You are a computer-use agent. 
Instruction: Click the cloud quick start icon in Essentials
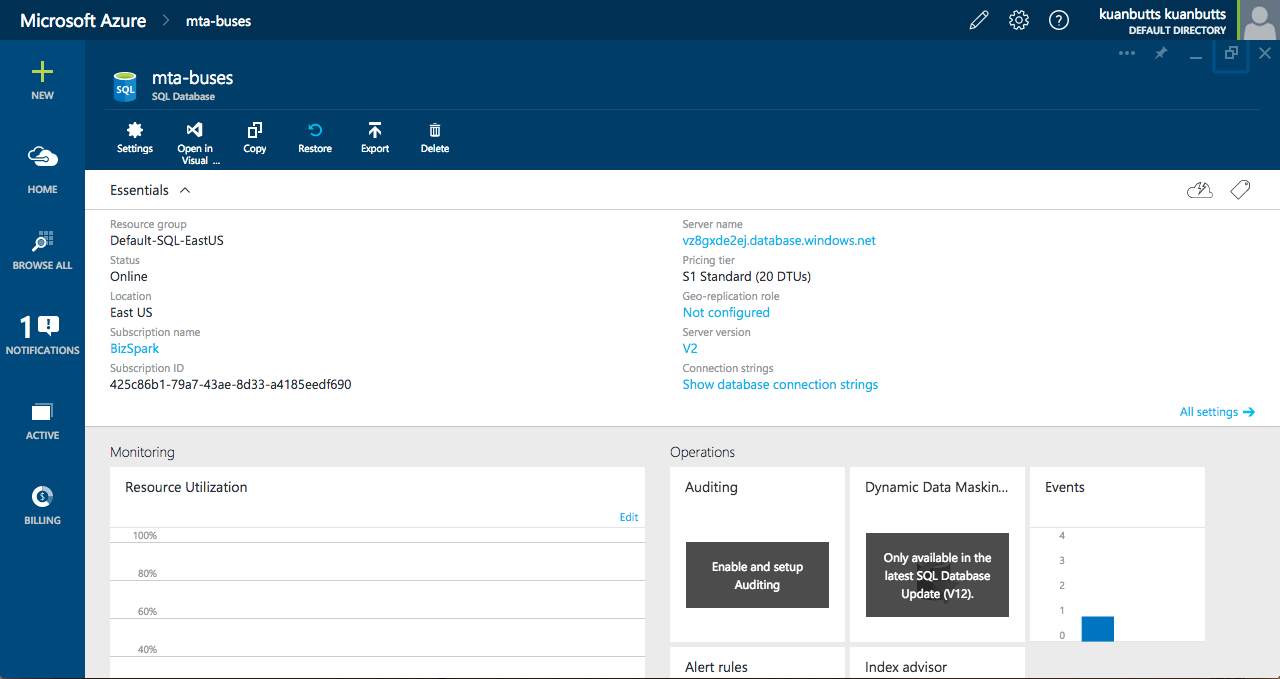coord(1199,190)
